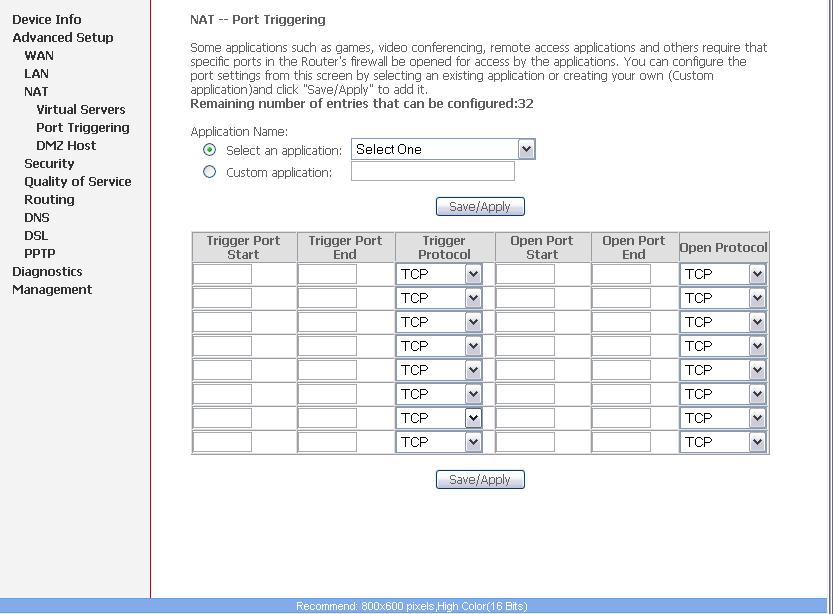
Task: Click the top Save/Apply button
Action: click(480, 206)
